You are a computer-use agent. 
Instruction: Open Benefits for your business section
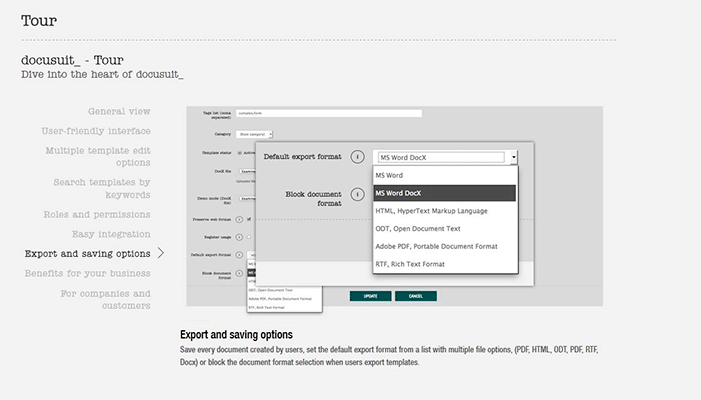tap(88, 273)
